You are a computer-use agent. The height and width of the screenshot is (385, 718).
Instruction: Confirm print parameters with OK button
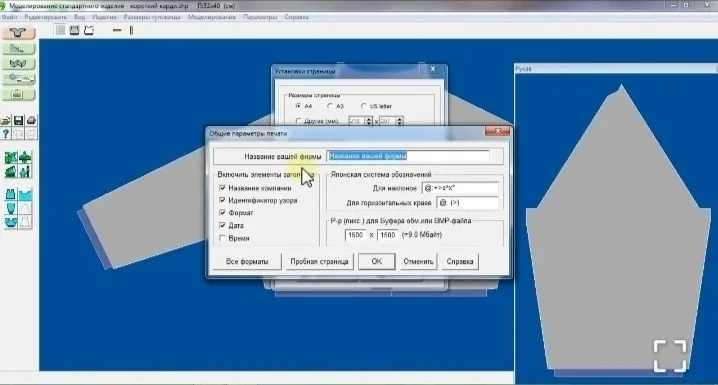click(376, 261)
